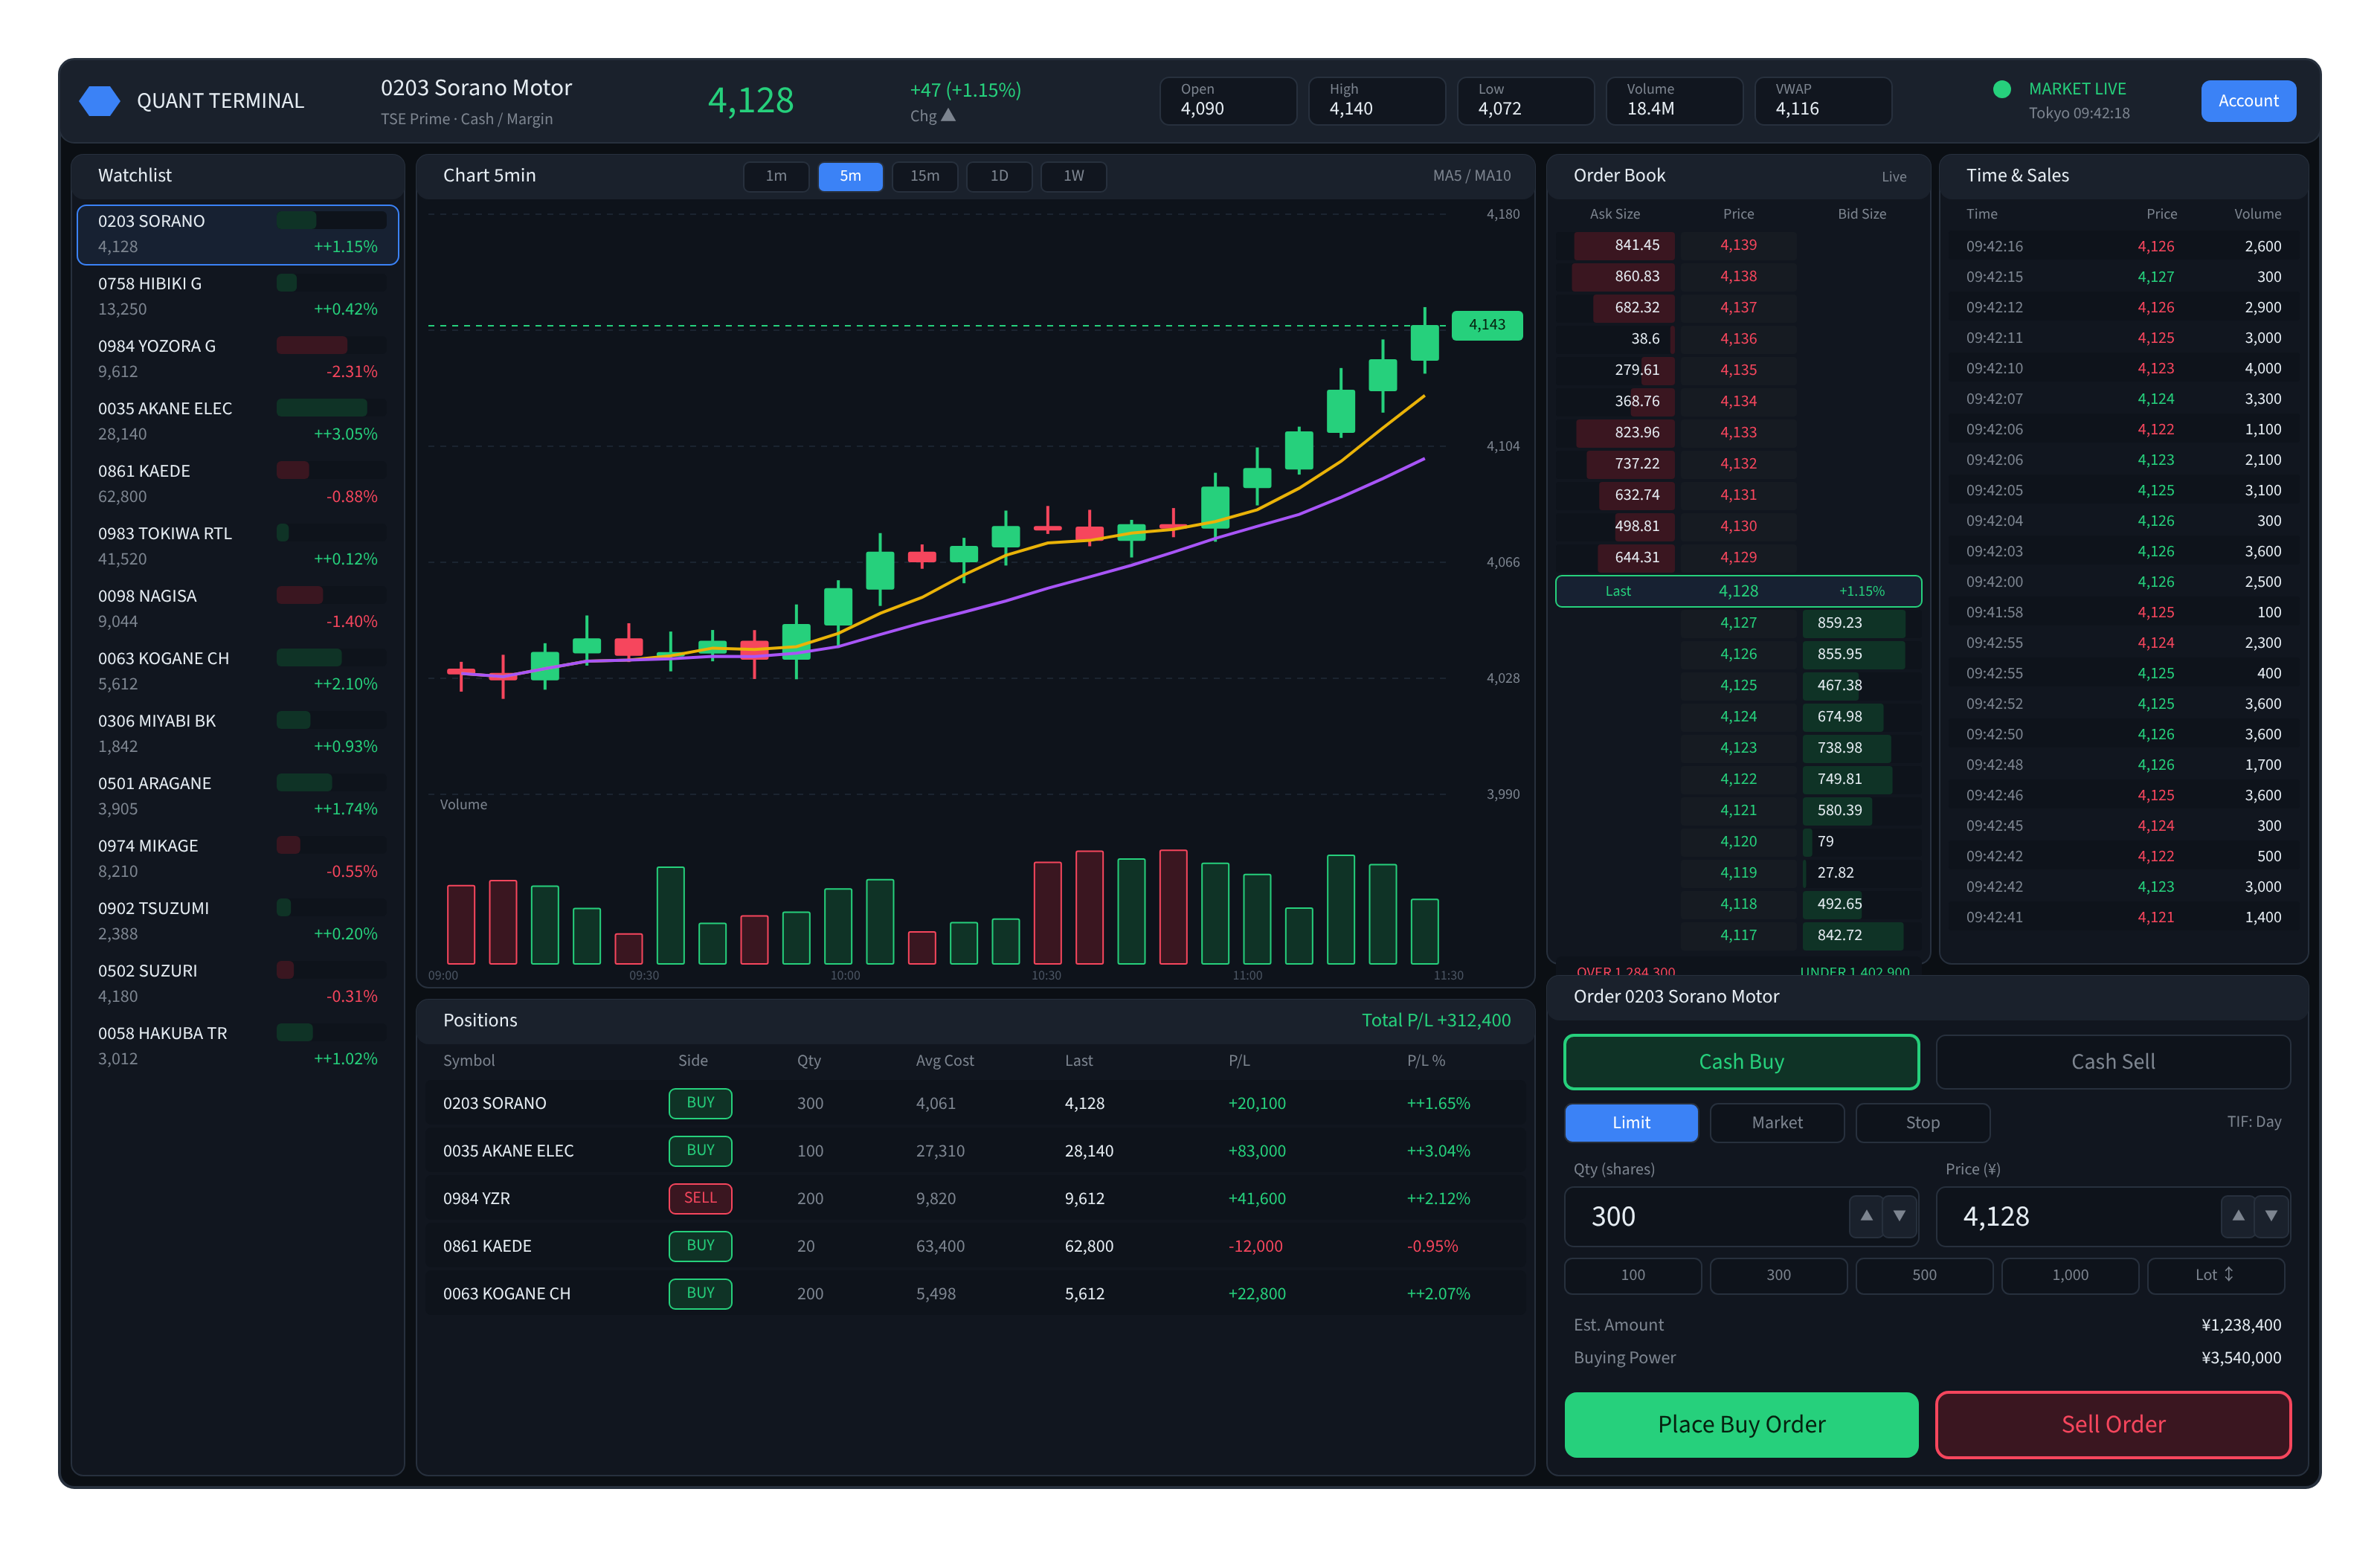
Task: Select Cash Buy order side
Action: pos(1741,1062)
